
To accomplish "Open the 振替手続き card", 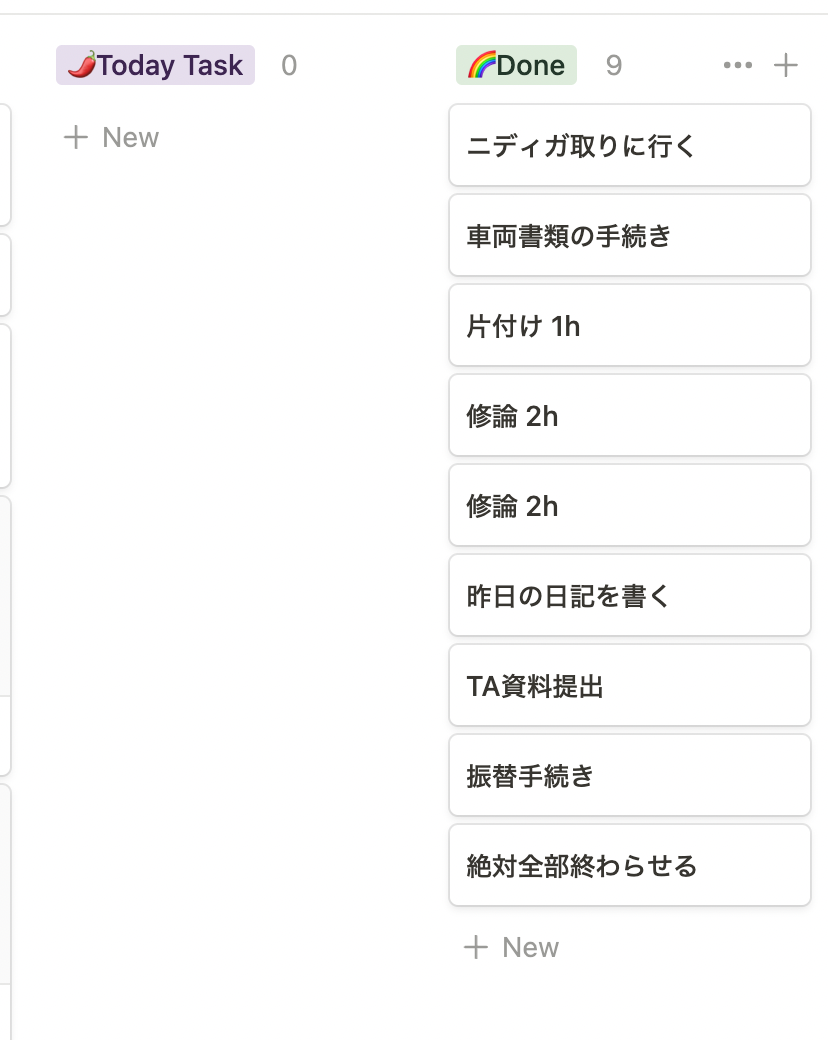I will pos(629,776).
